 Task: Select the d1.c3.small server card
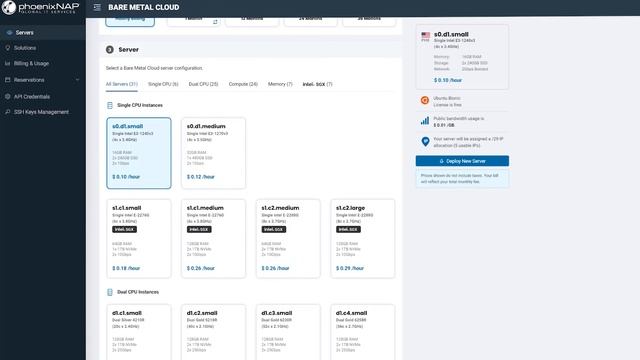(x=288, y=332)
